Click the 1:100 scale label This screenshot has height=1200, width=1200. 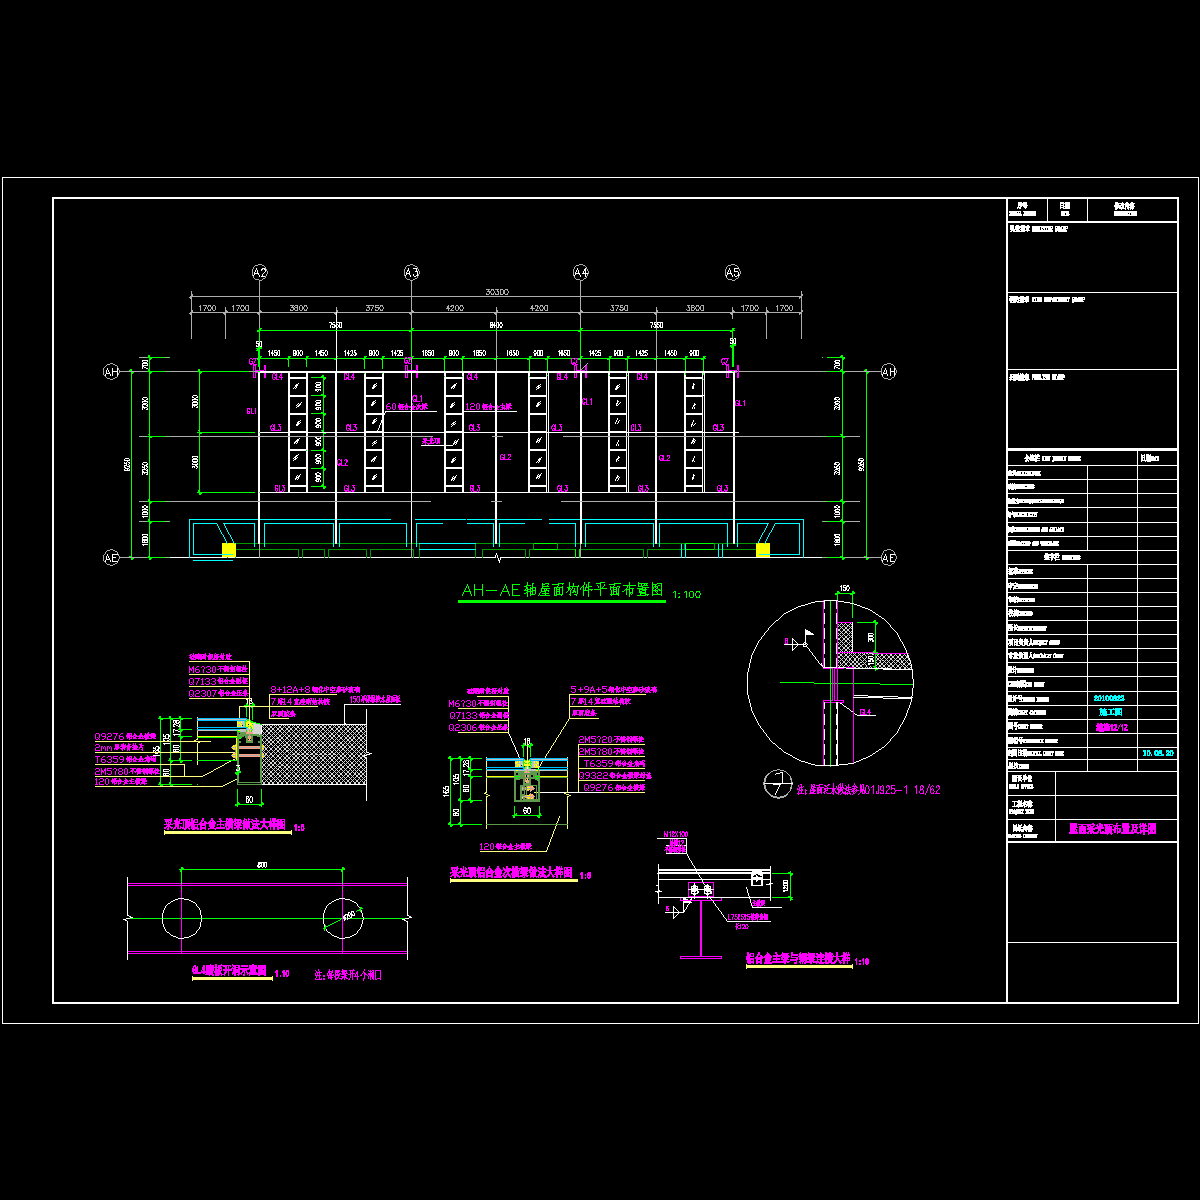click(687, 595)
